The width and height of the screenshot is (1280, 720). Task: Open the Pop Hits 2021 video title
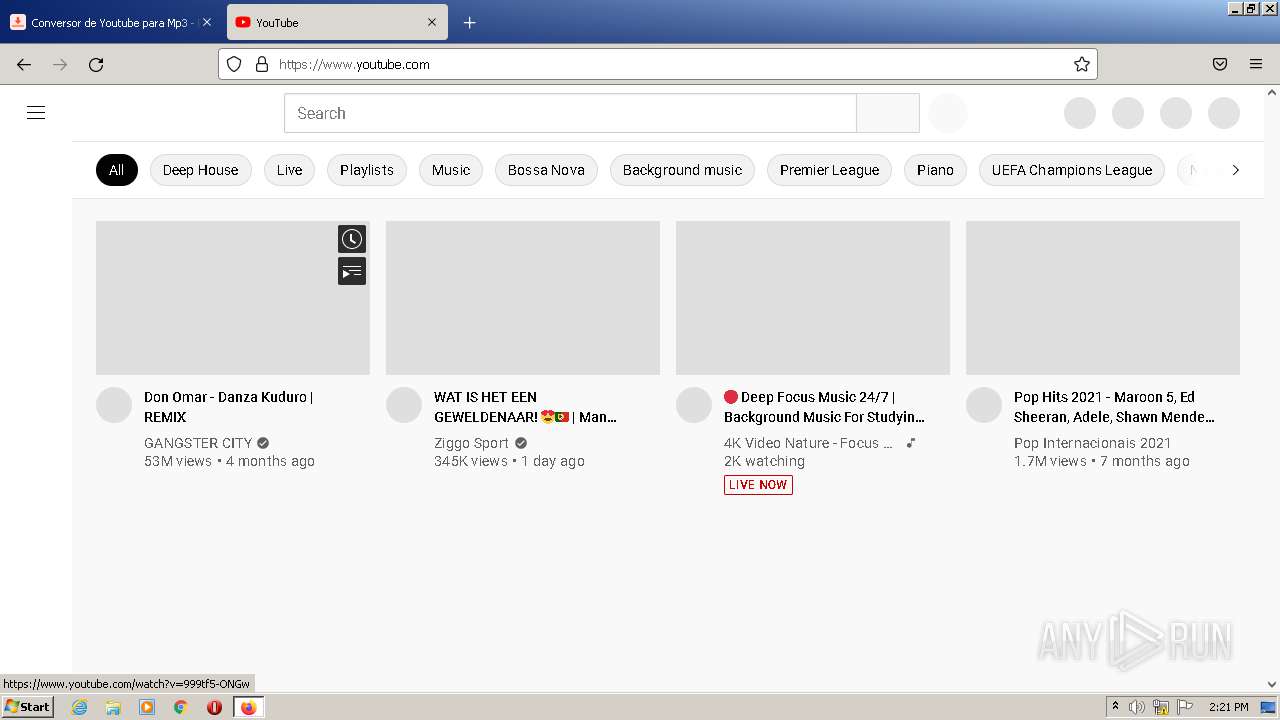pos(1114,407)
